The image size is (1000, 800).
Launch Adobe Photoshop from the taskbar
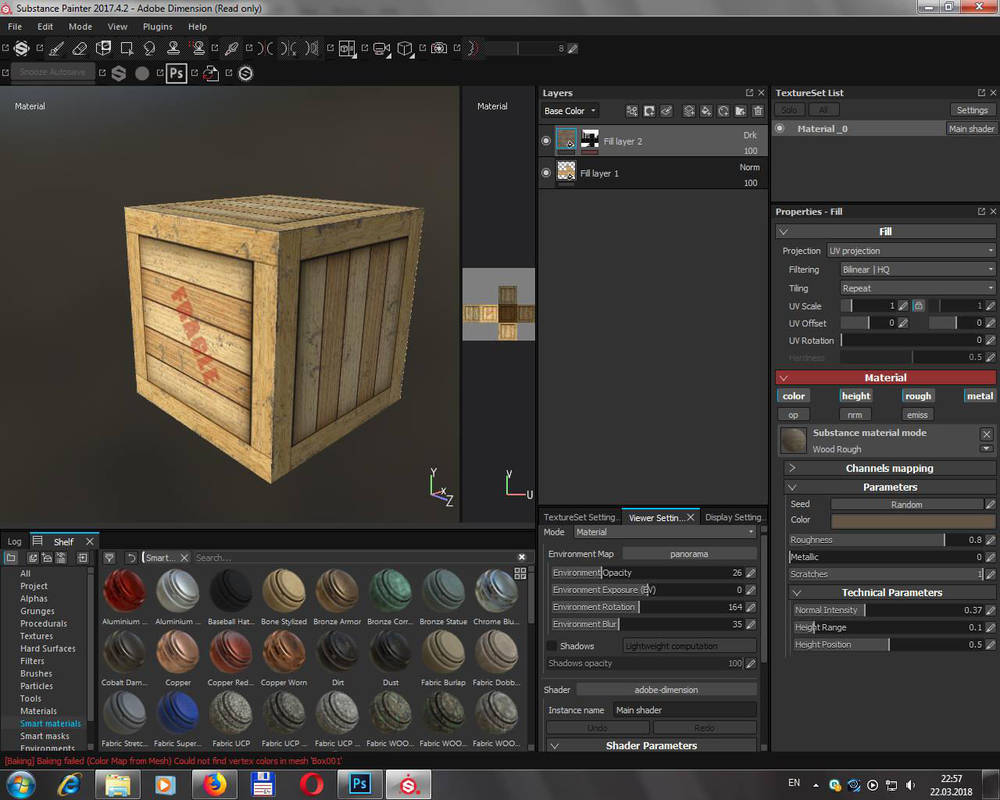point(360,783)
